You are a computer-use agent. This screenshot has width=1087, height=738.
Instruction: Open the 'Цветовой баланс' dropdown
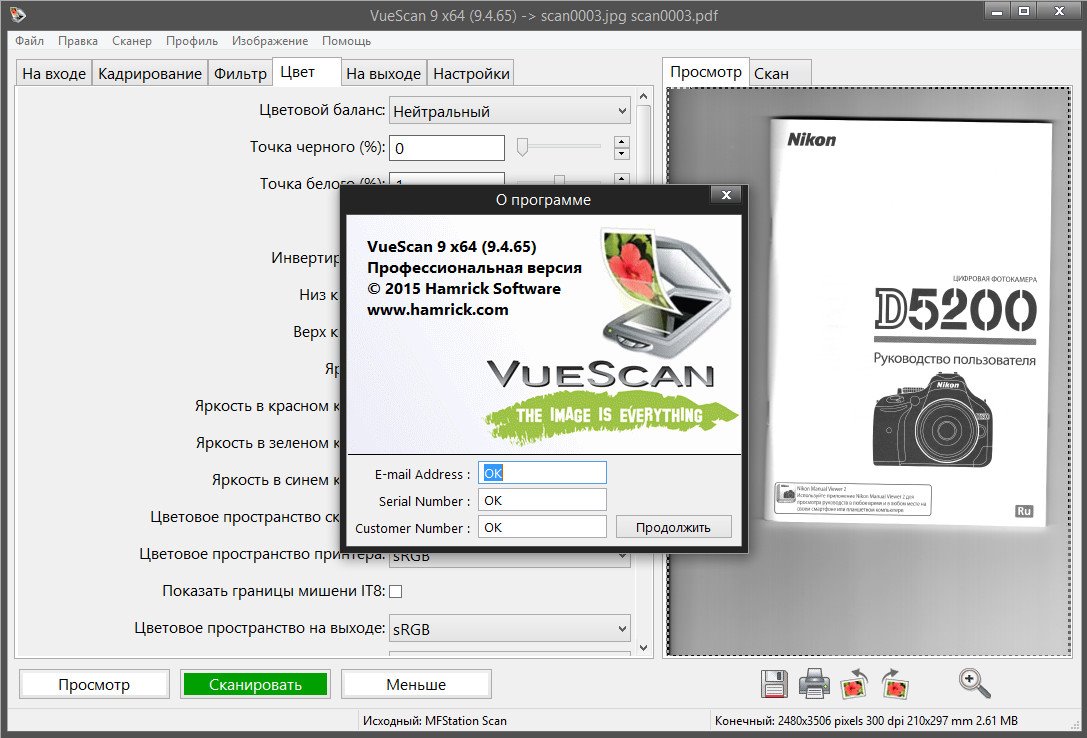pos(510,111)
